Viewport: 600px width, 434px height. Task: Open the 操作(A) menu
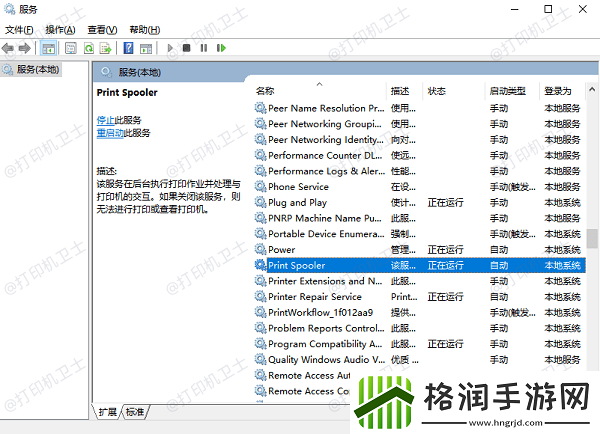coord(60,29)
